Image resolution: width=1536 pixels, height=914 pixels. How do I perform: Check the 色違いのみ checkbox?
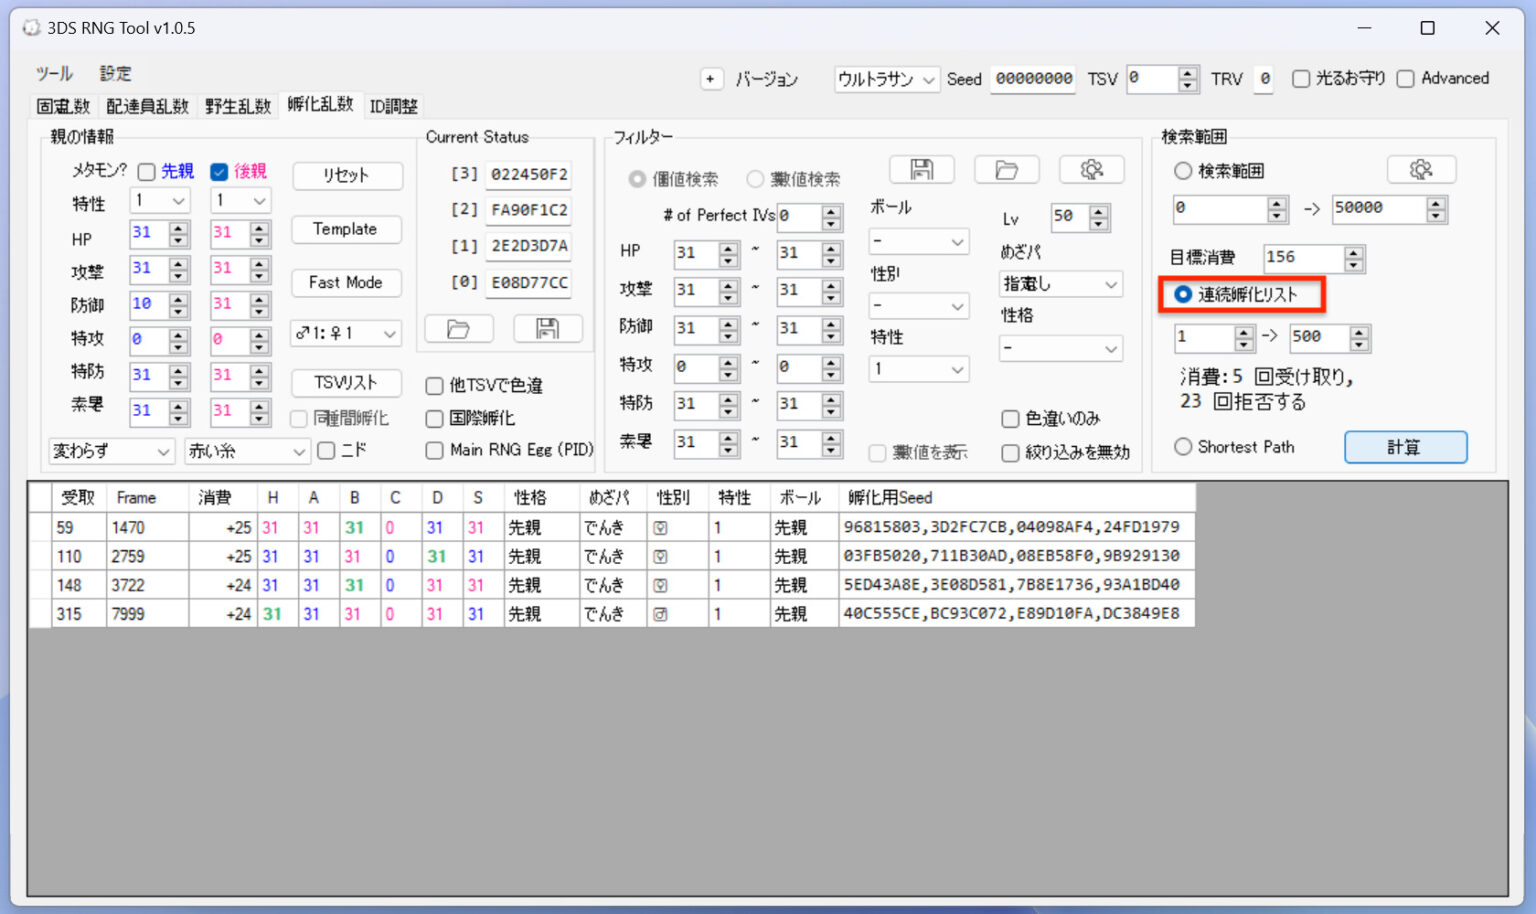pos(1010,419)
